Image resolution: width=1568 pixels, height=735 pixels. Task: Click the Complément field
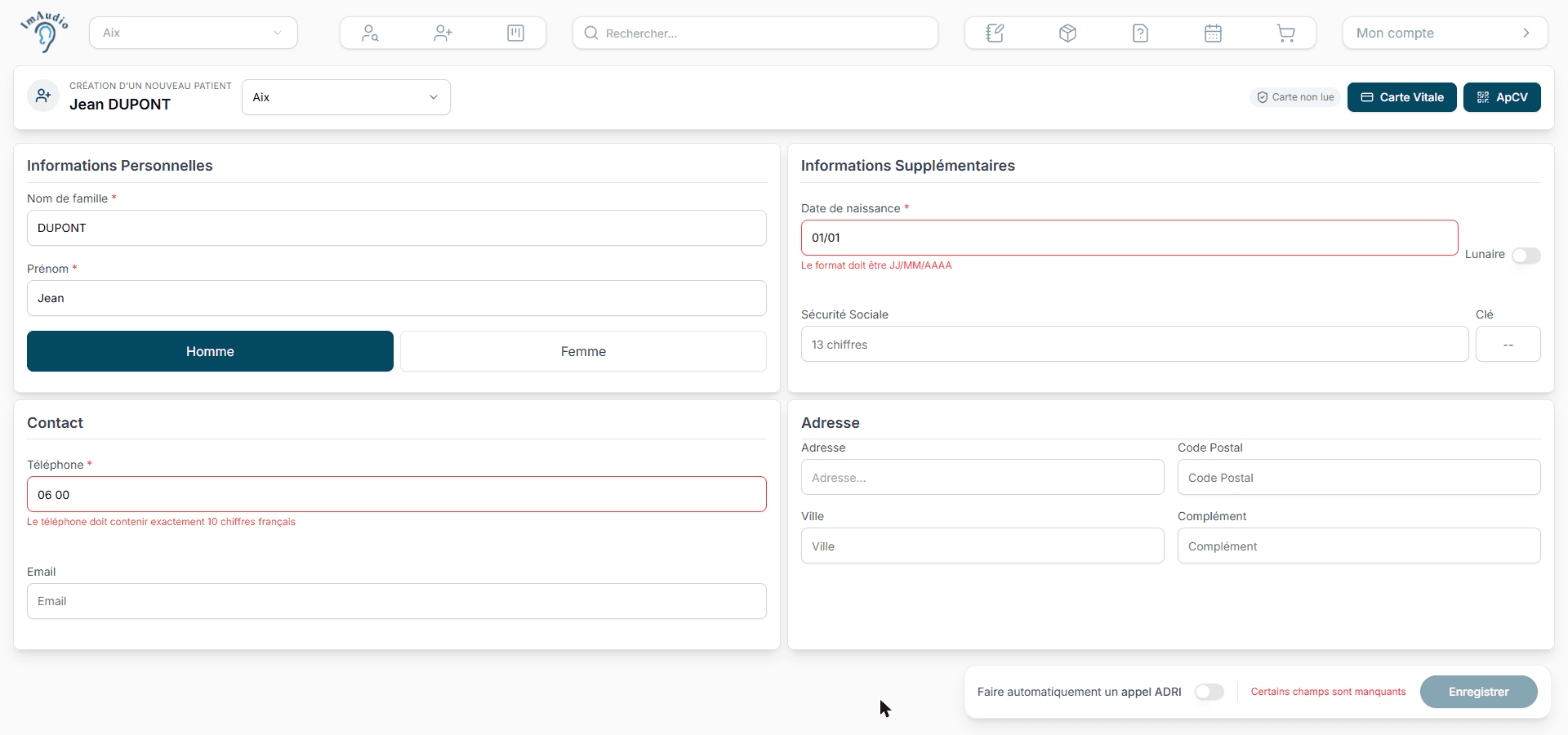pyautogui.click(x=1359, y=546)
